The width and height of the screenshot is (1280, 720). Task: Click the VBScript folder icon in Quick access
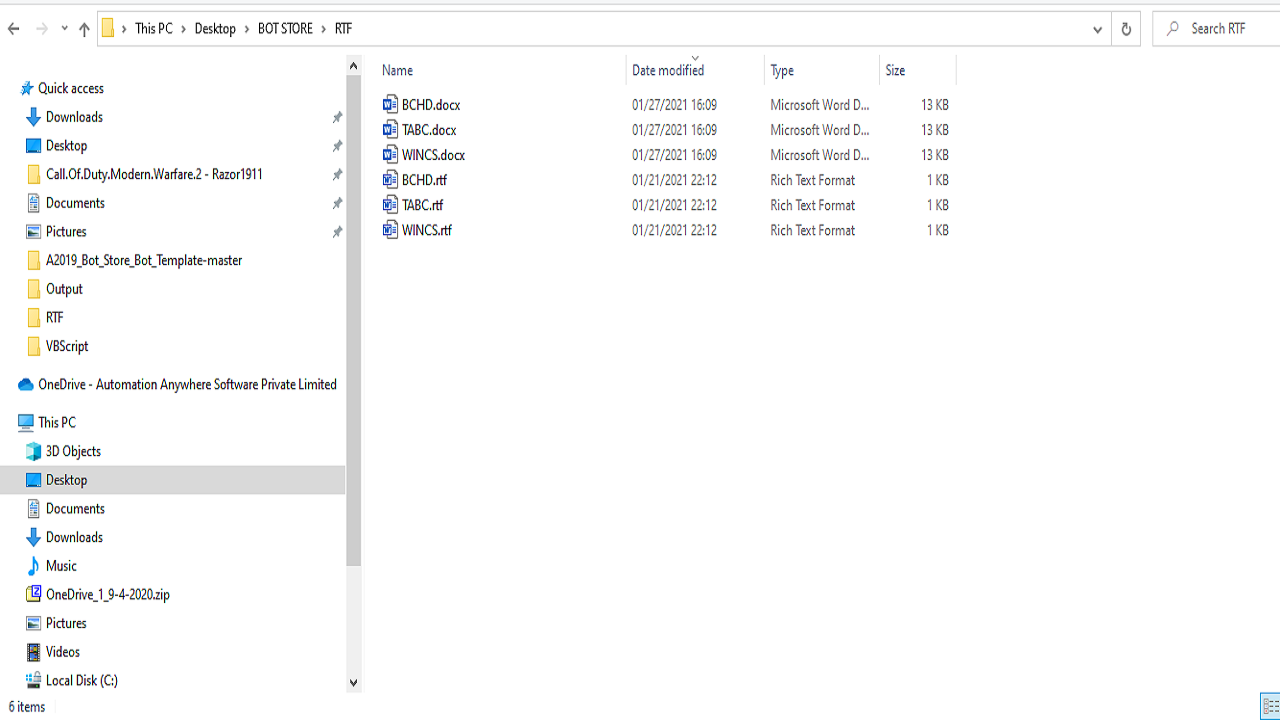tap(34, 346)
